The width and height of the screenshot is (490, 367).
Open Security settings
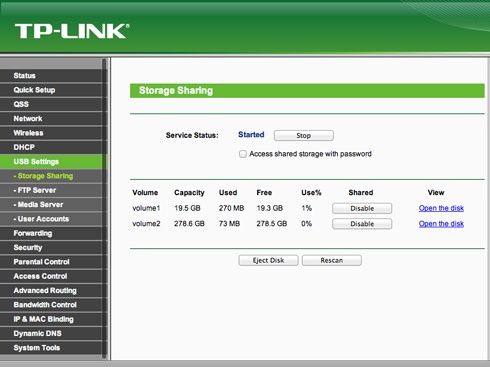tap(51, 248)
